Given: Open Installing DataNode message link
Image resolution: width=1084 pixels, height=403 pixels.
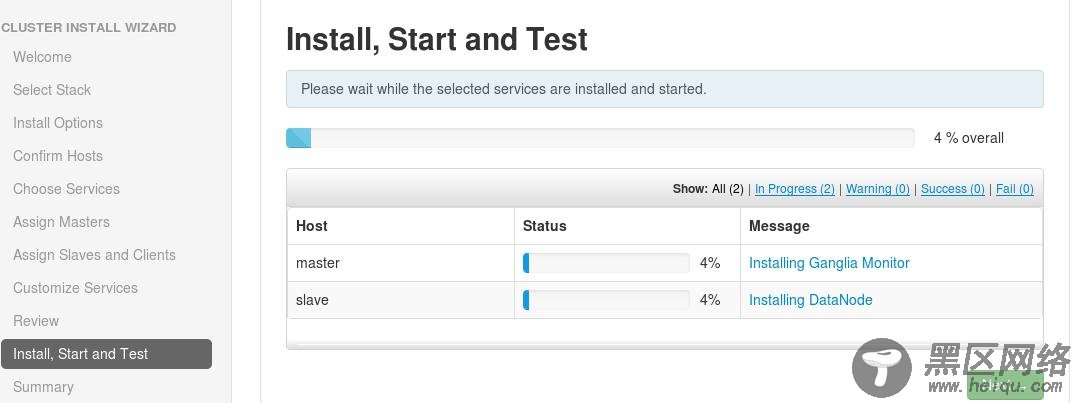Looking at the screenshot, I should click(810, 300).
